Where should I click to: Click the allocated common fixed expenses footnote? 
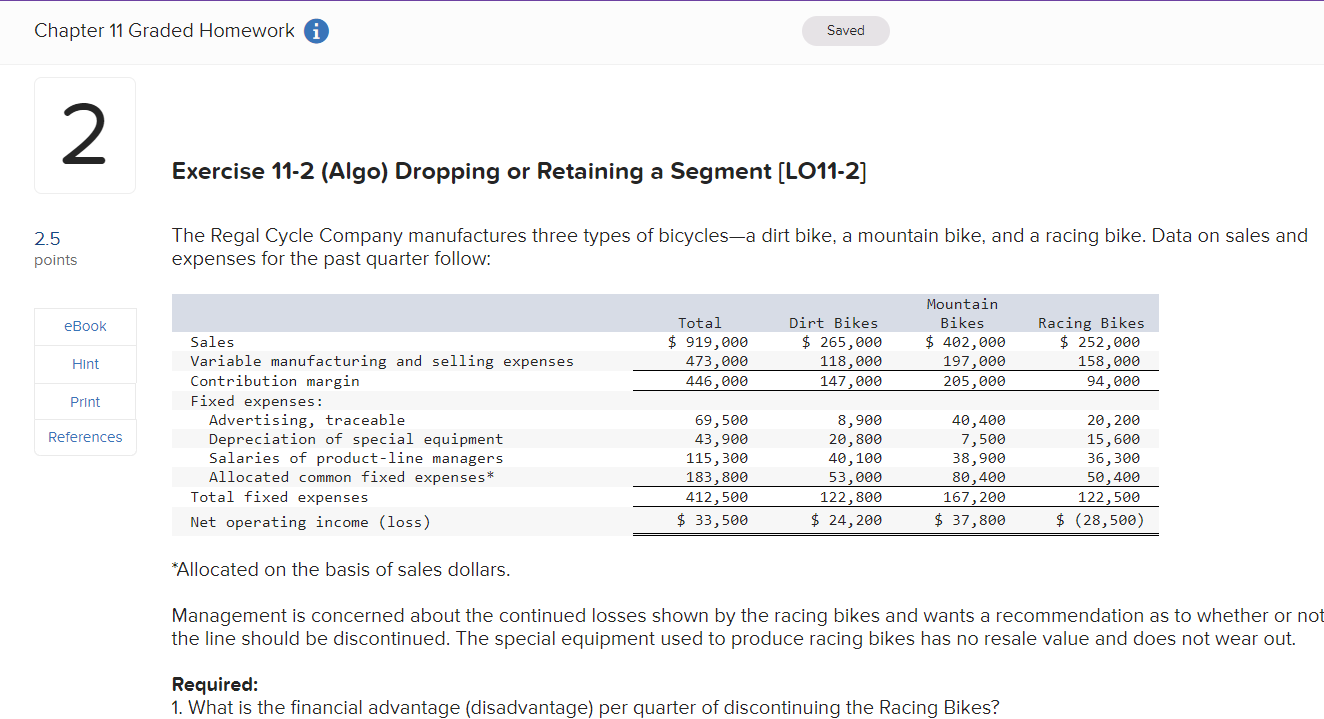pos(341,569)
